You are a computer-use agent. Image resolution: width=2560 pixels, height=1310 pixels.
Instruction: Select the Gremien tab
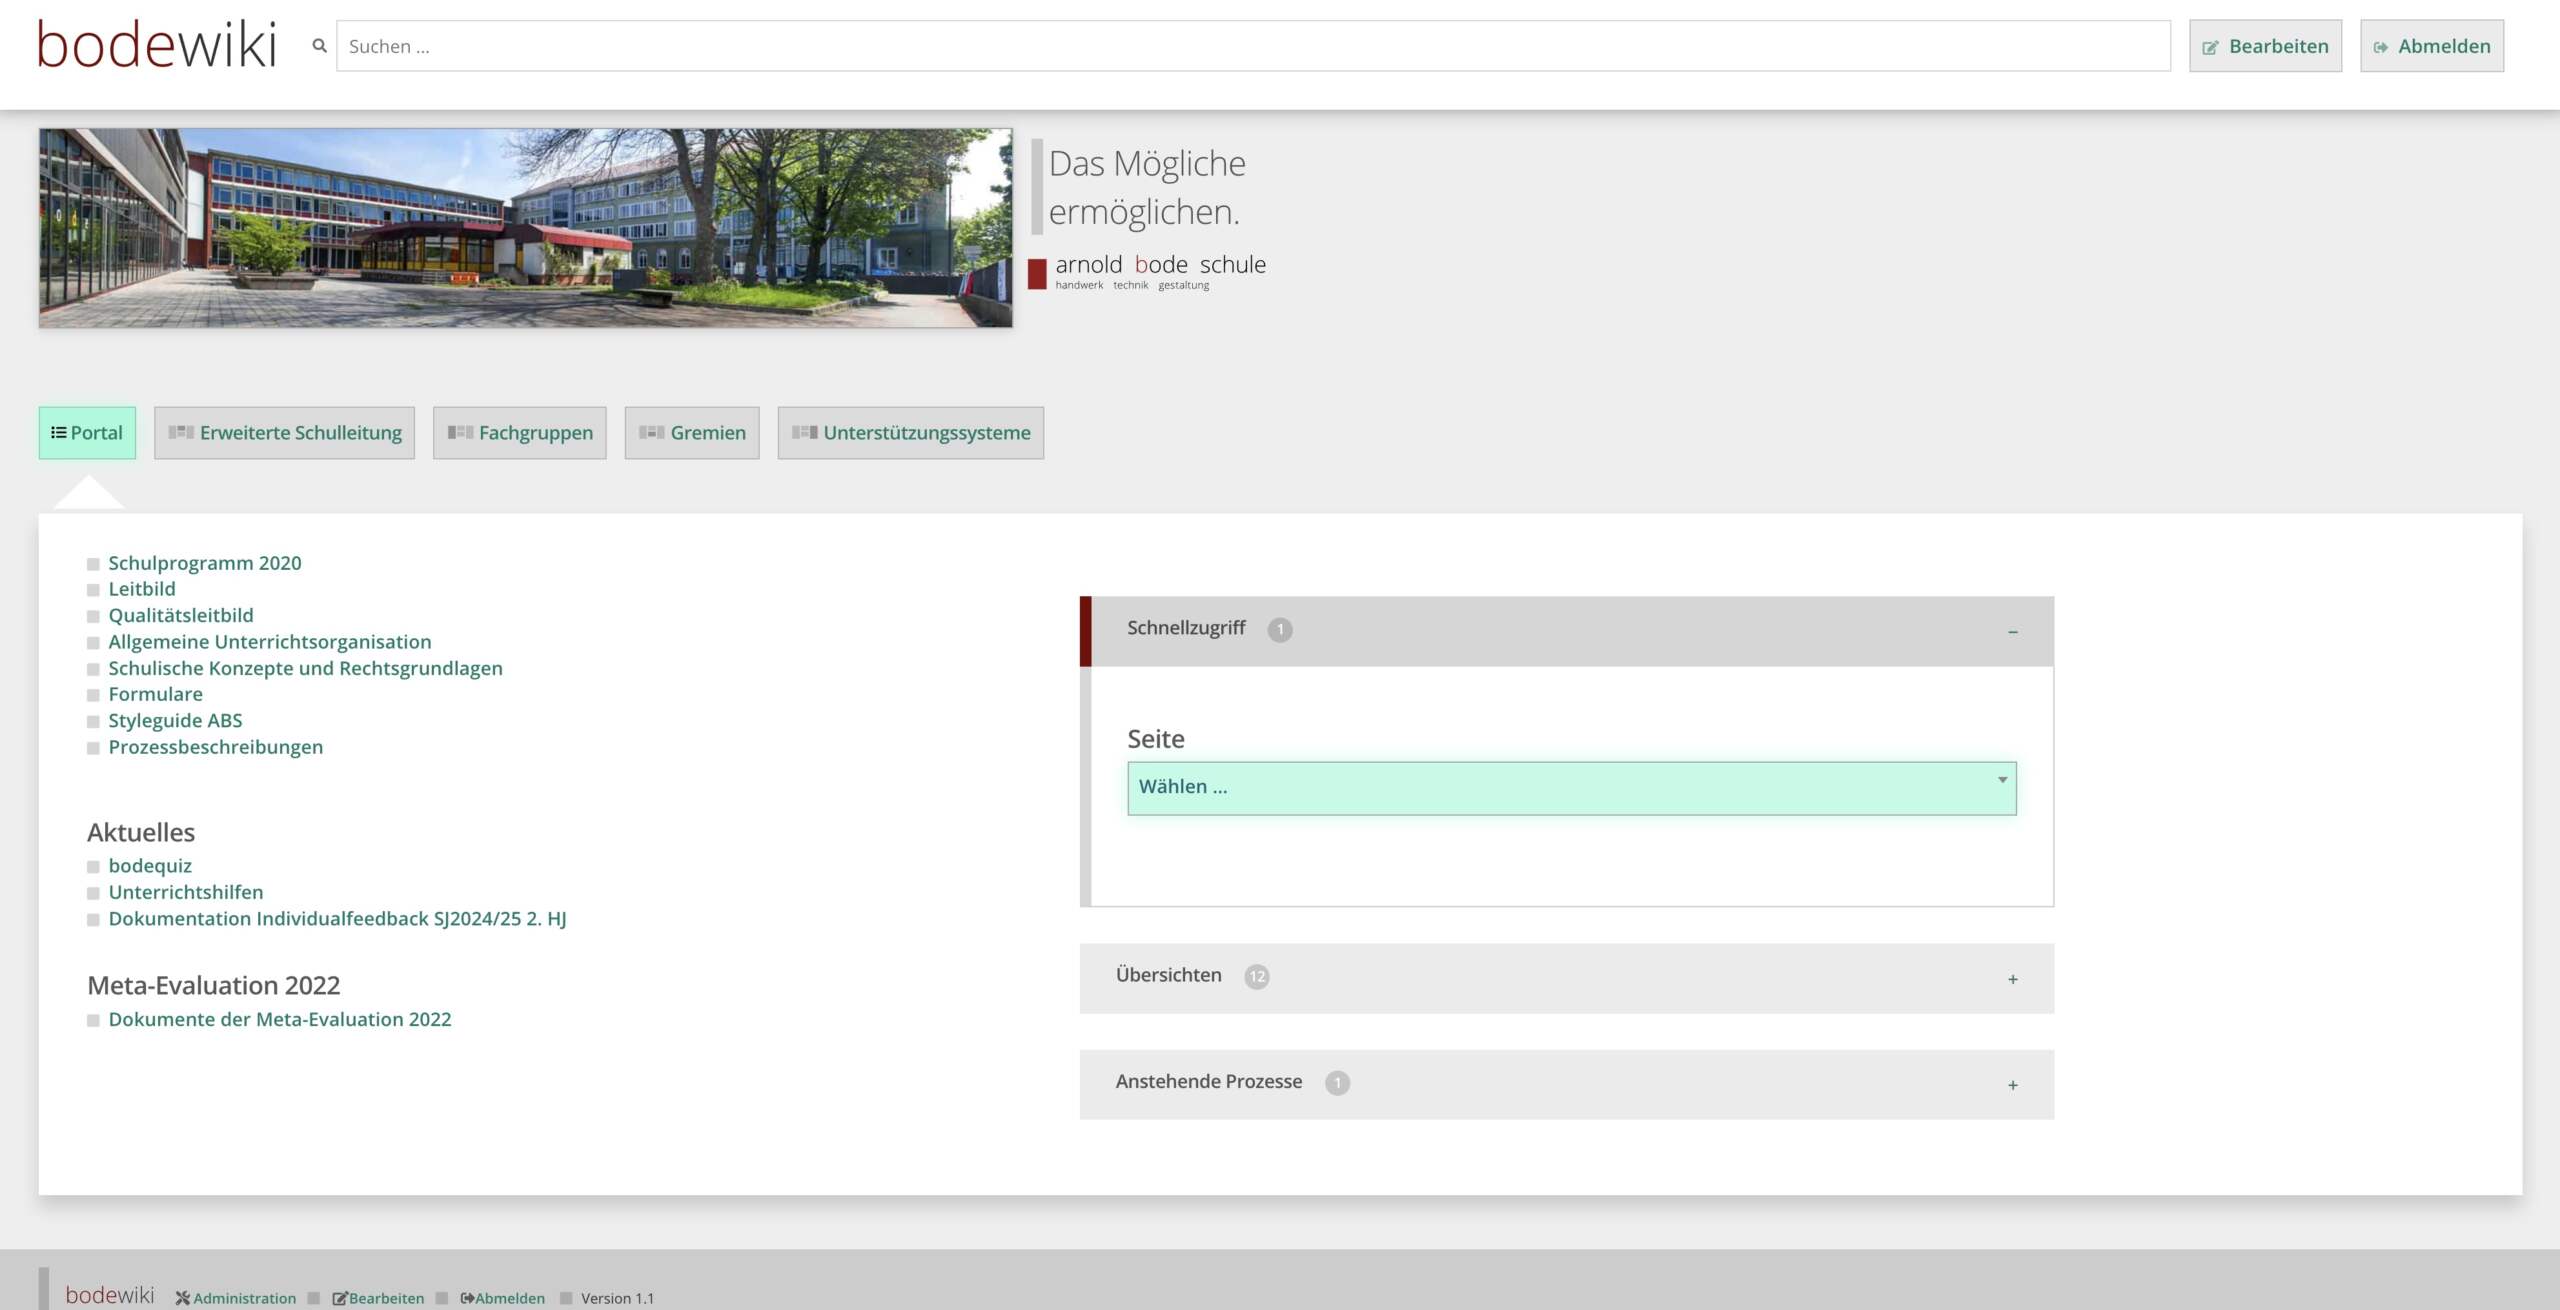click(x=692, y=433)
